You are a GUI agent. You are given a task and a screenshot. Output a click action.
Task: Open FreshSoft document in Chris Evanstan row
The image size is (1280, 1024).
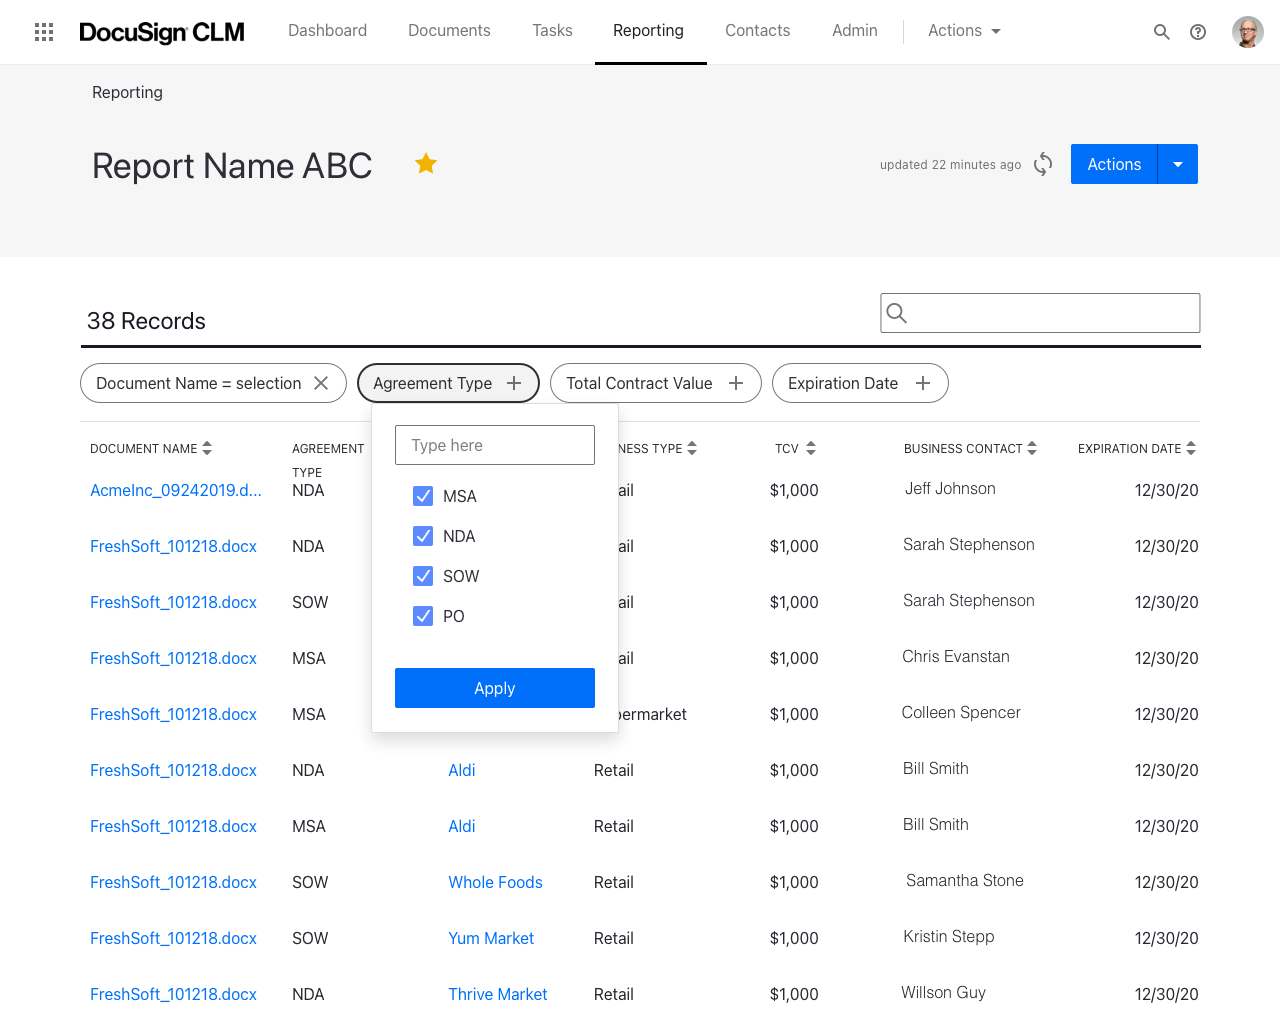[x=173, y=658]
